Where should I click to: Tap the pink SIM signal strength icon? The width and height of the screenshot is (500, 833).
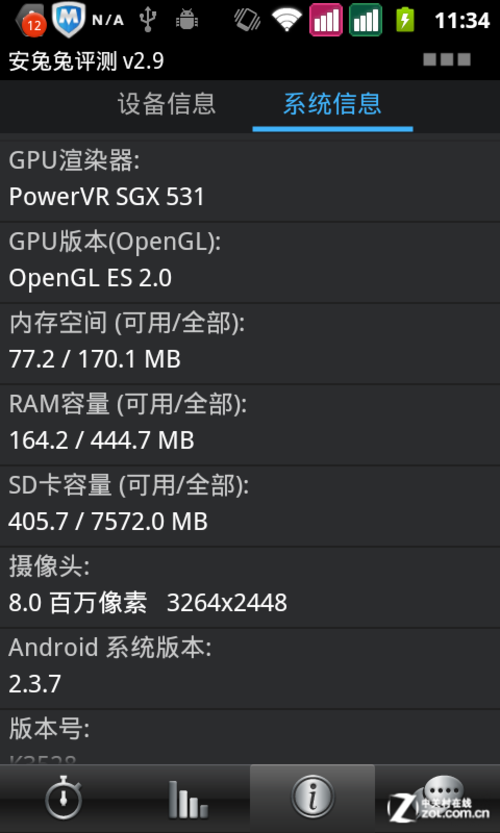(x=326, y=20)
